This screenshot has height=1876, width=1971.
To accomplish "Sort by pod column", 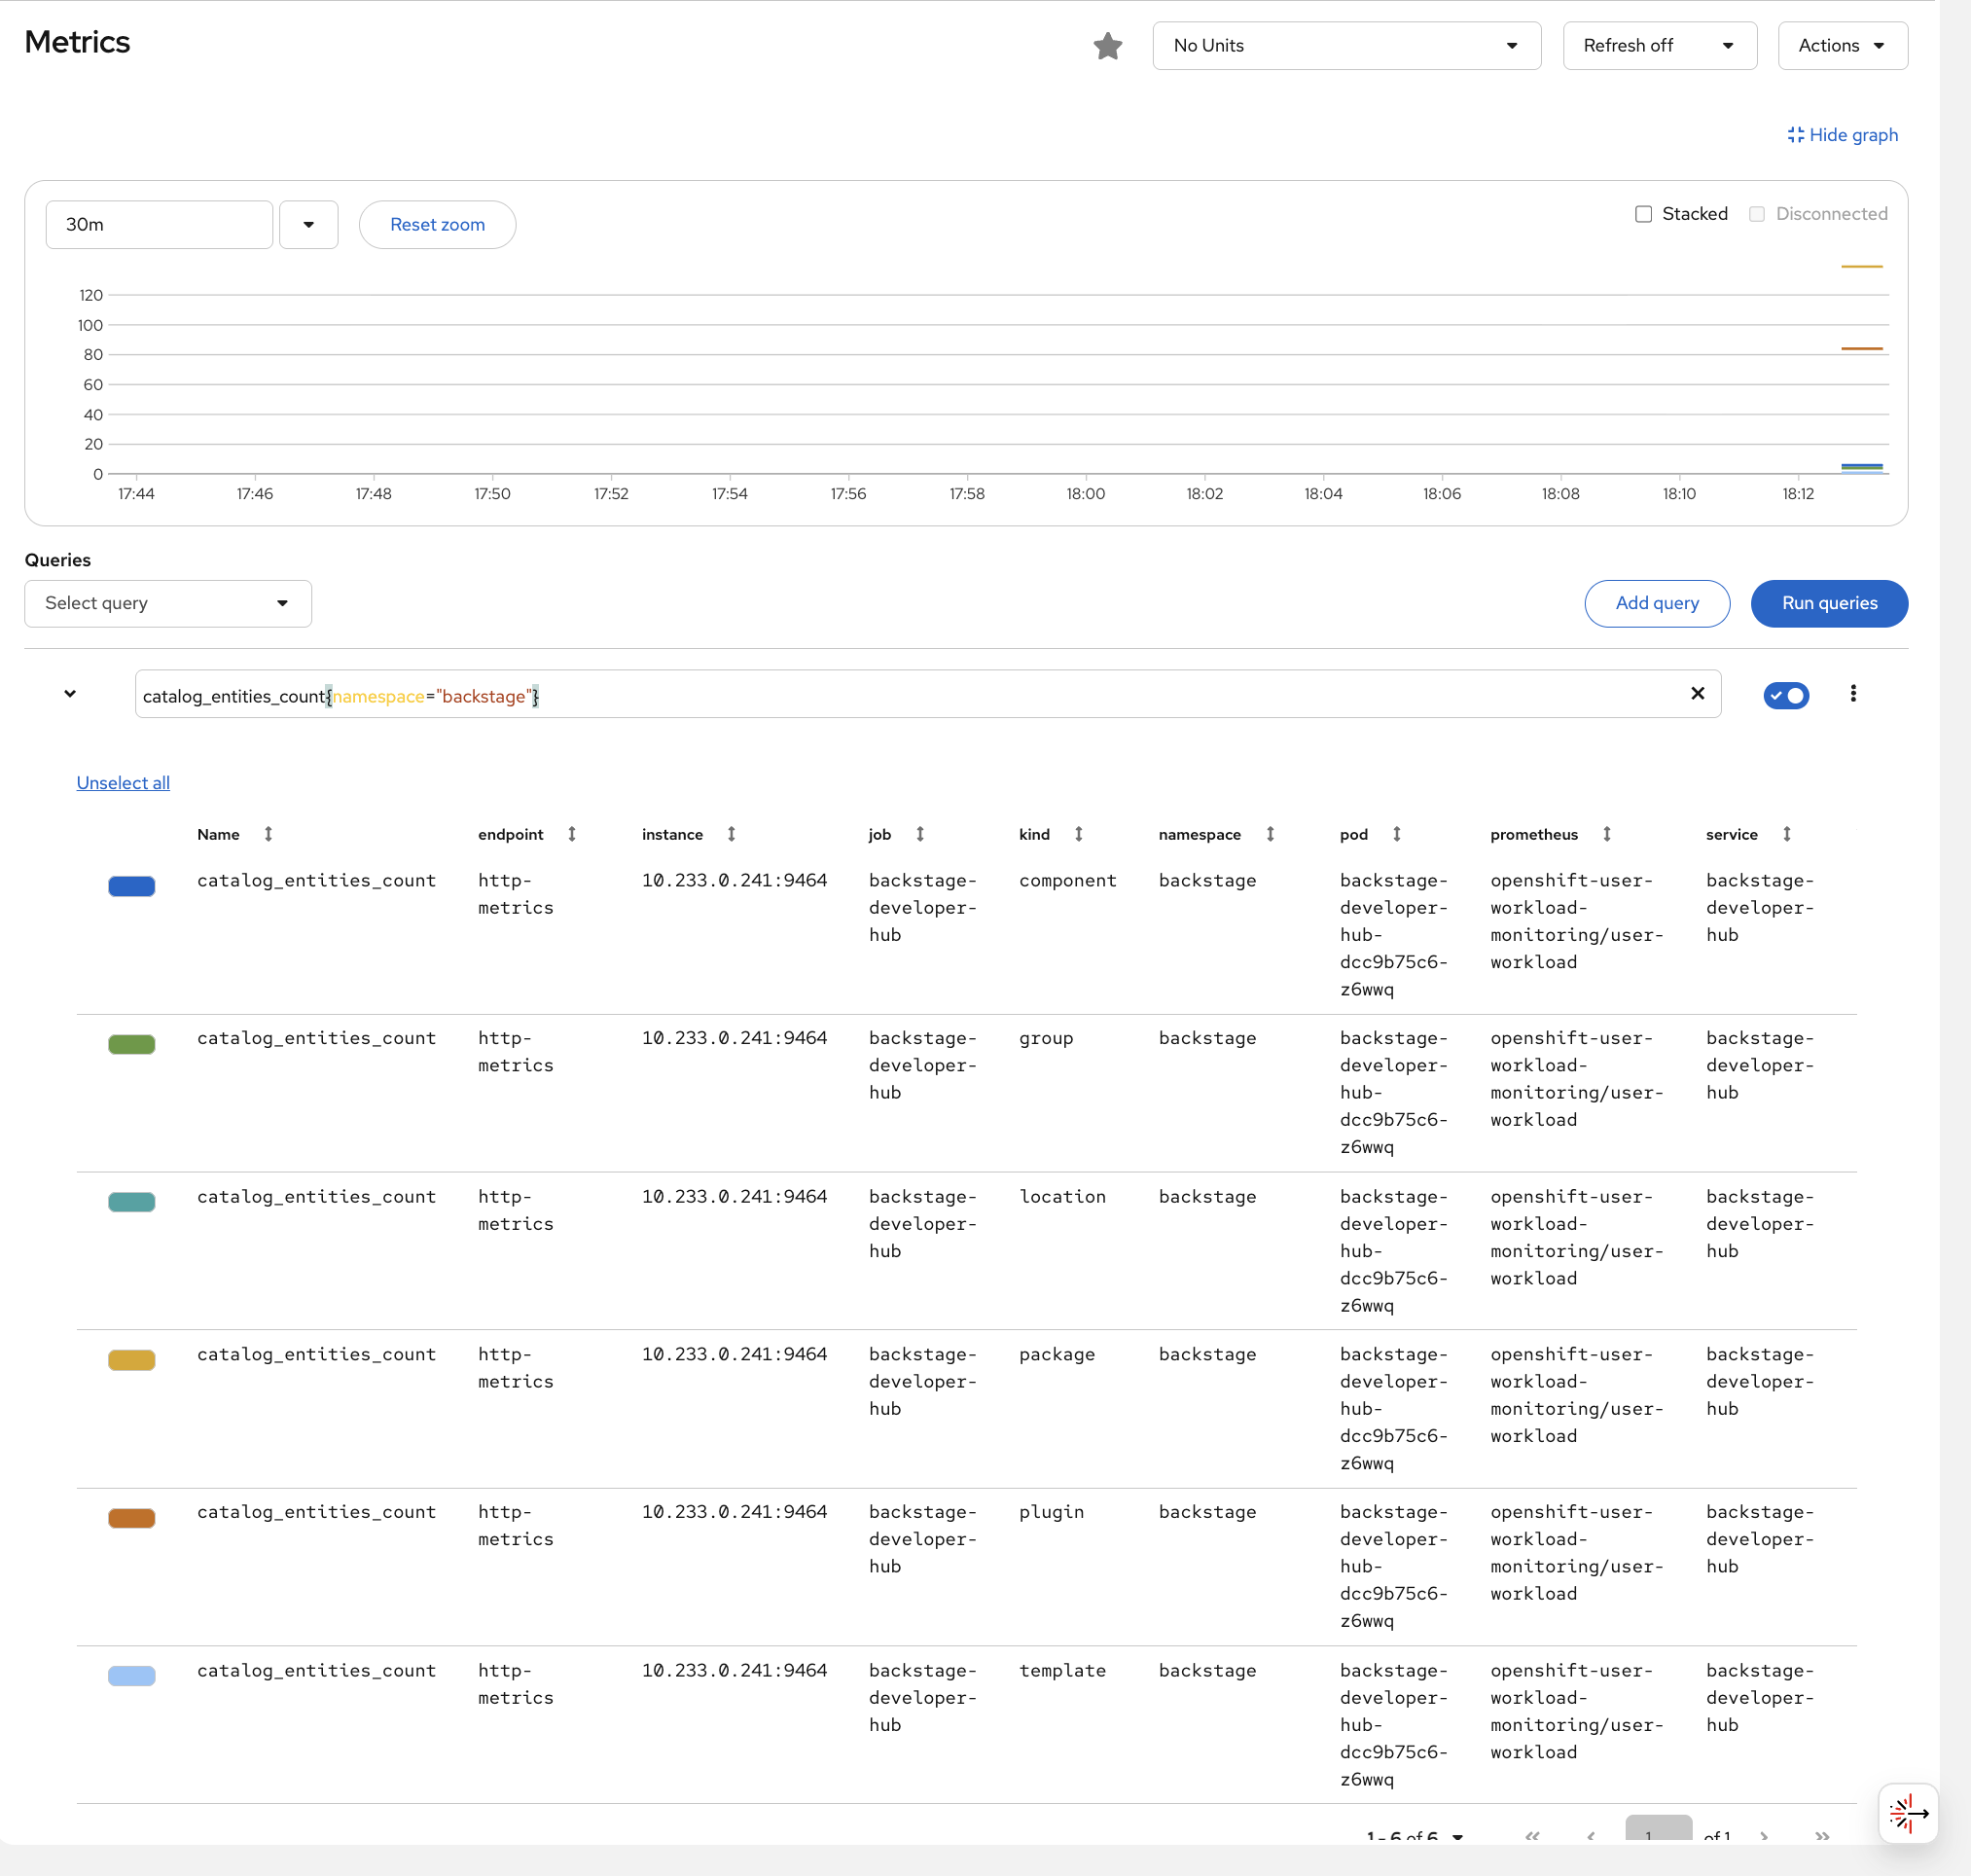I will (x=1397, y=834).
